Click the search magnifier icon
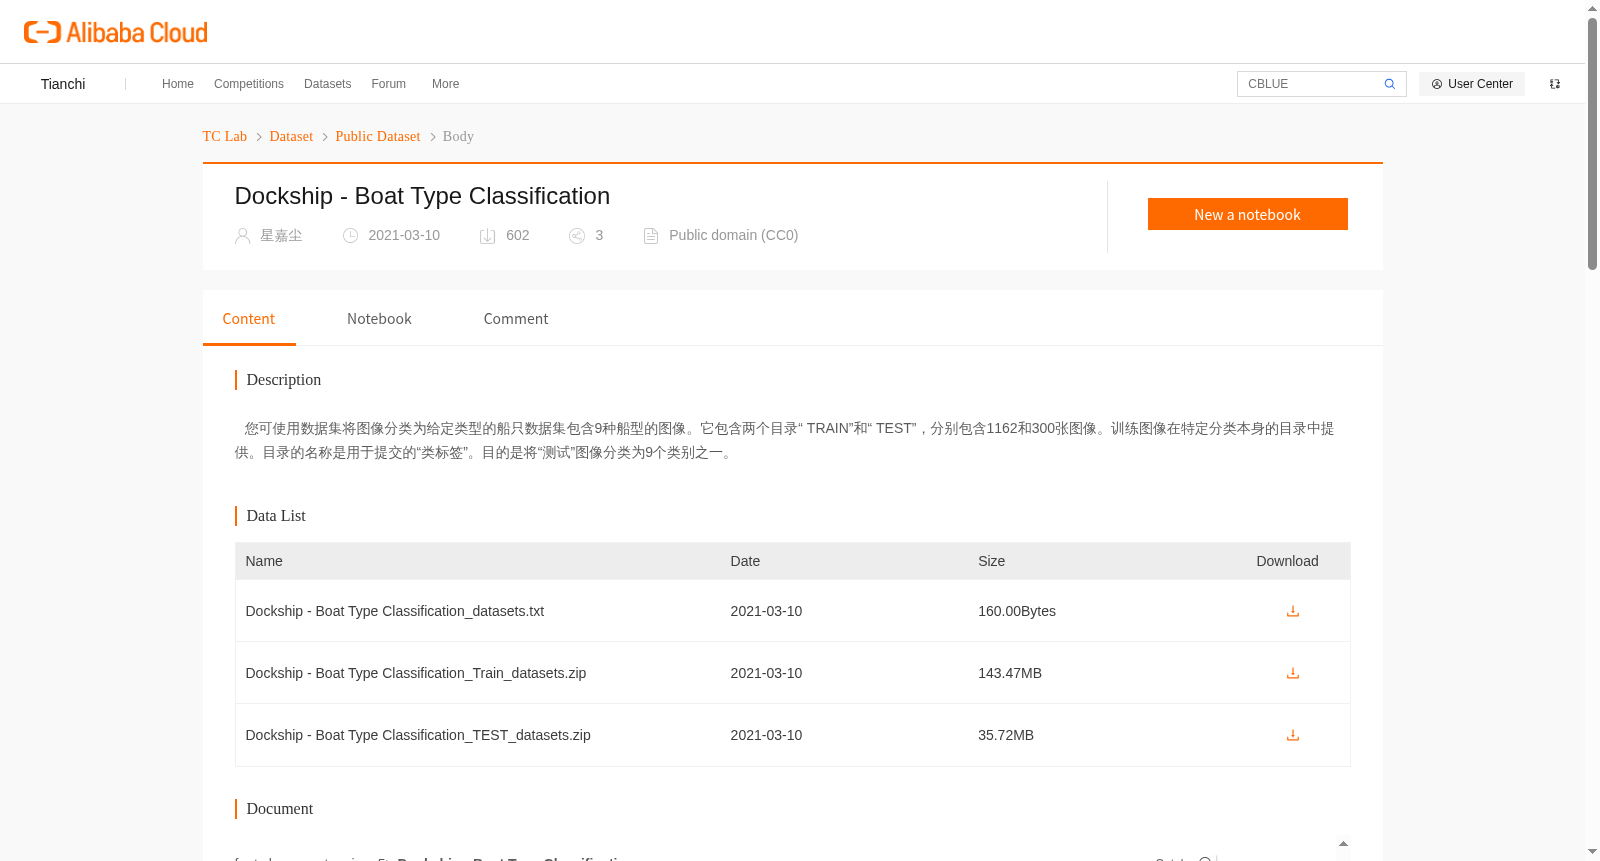The image size is (1600, 861). [x=1389, y=84]
